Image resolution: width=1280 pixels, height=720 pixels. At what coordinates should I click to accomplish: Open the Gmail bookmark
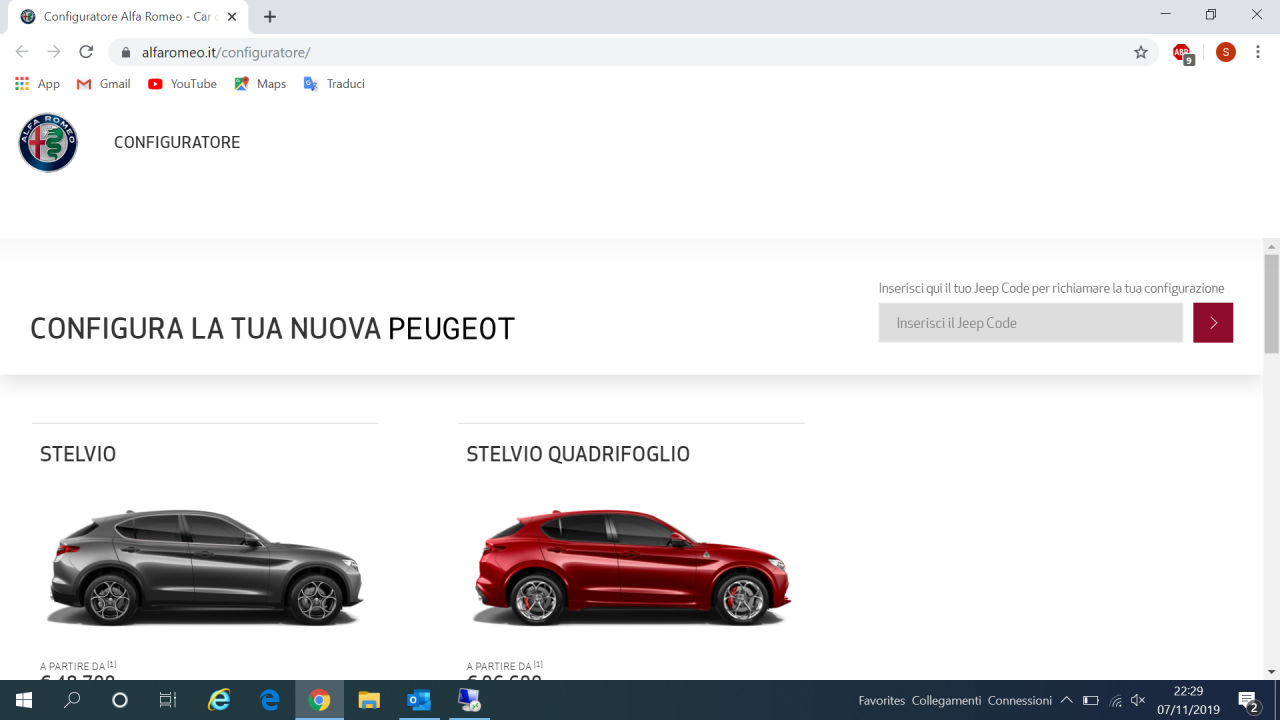[x=104, y=84]
